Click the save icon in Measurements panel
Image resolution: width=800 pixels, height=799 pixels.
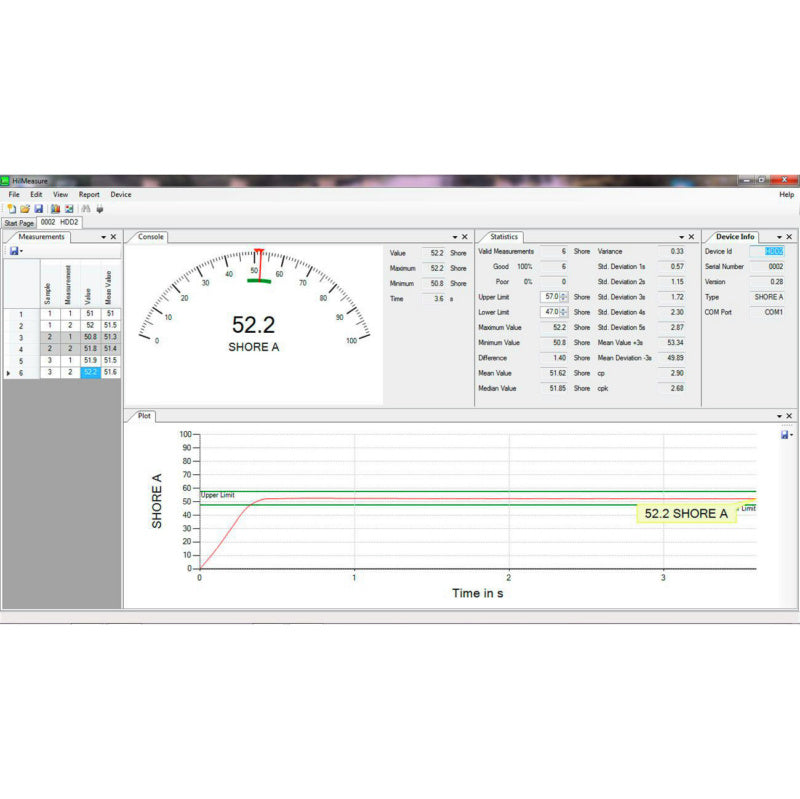coord(14,251)
